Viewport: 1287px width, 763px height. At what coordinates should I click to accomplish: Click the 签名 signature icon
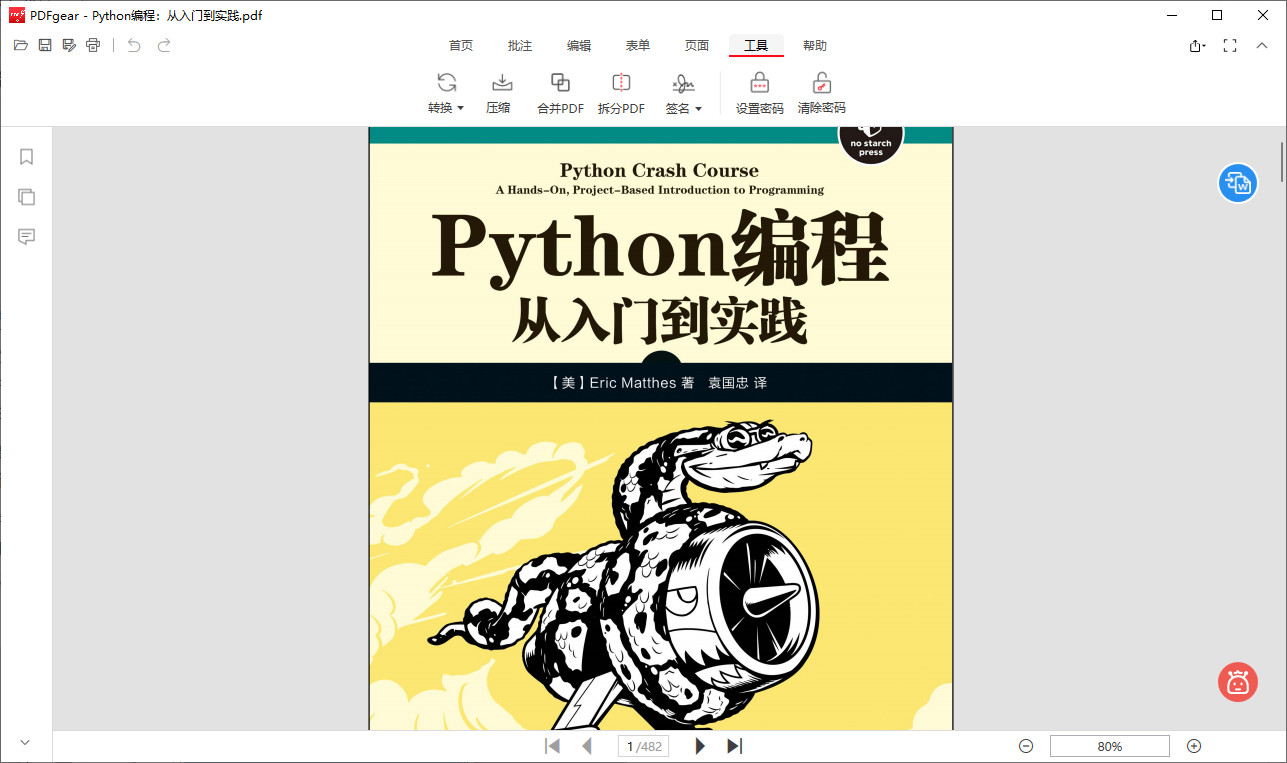click(683, 83)
